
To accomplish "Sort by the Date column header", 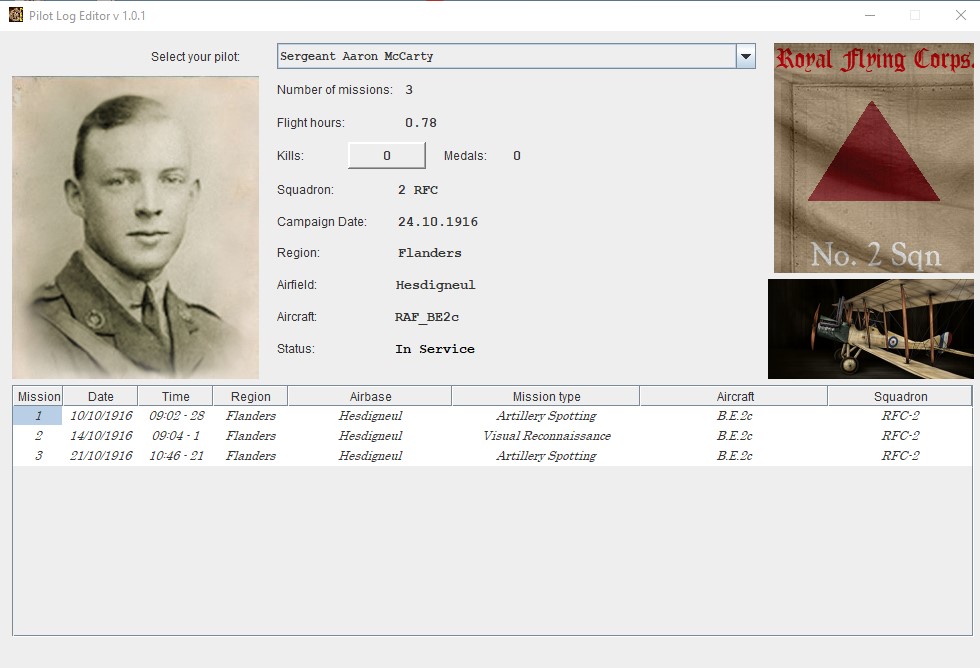I will pos(101,396).
